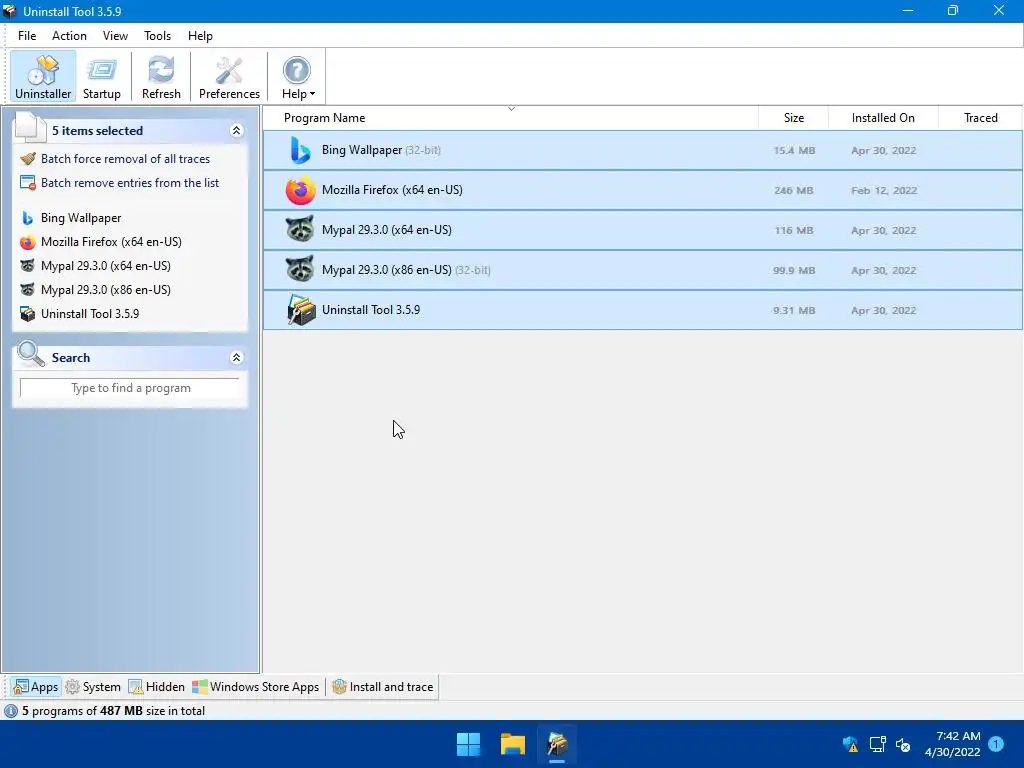Image resolution: width=1024 pixels, height=768 pixels.
Task: Switch to the Apps tab
Action: 37,687
